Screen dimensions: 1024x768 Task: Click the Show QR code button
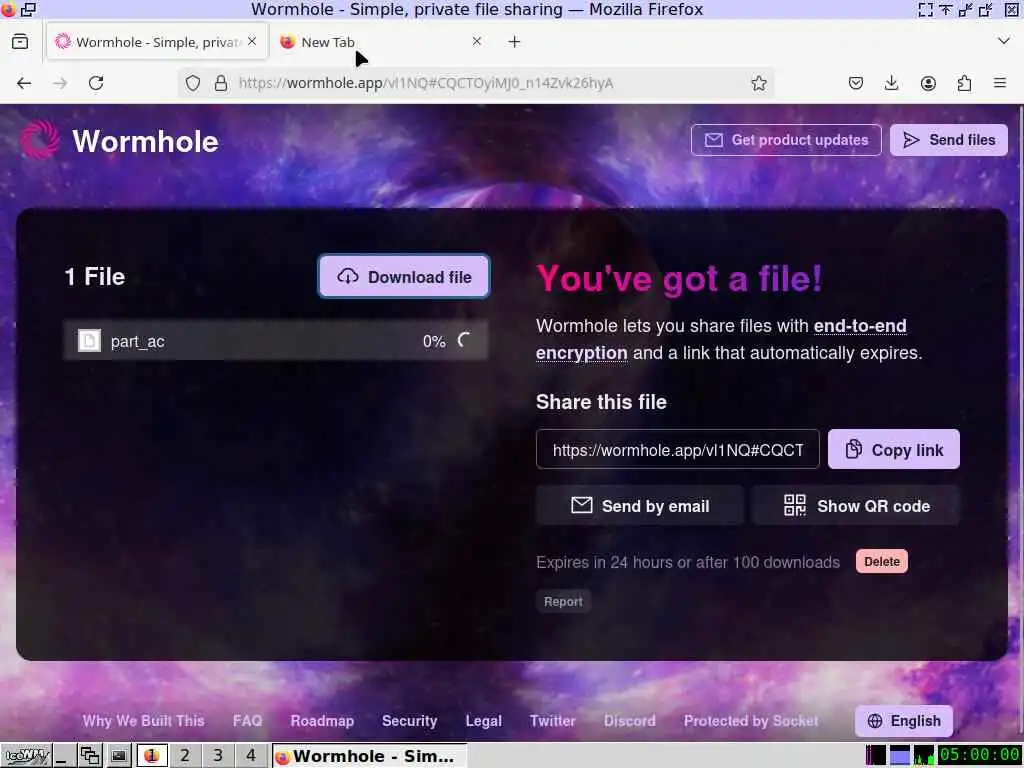click(x=856, y=505)
